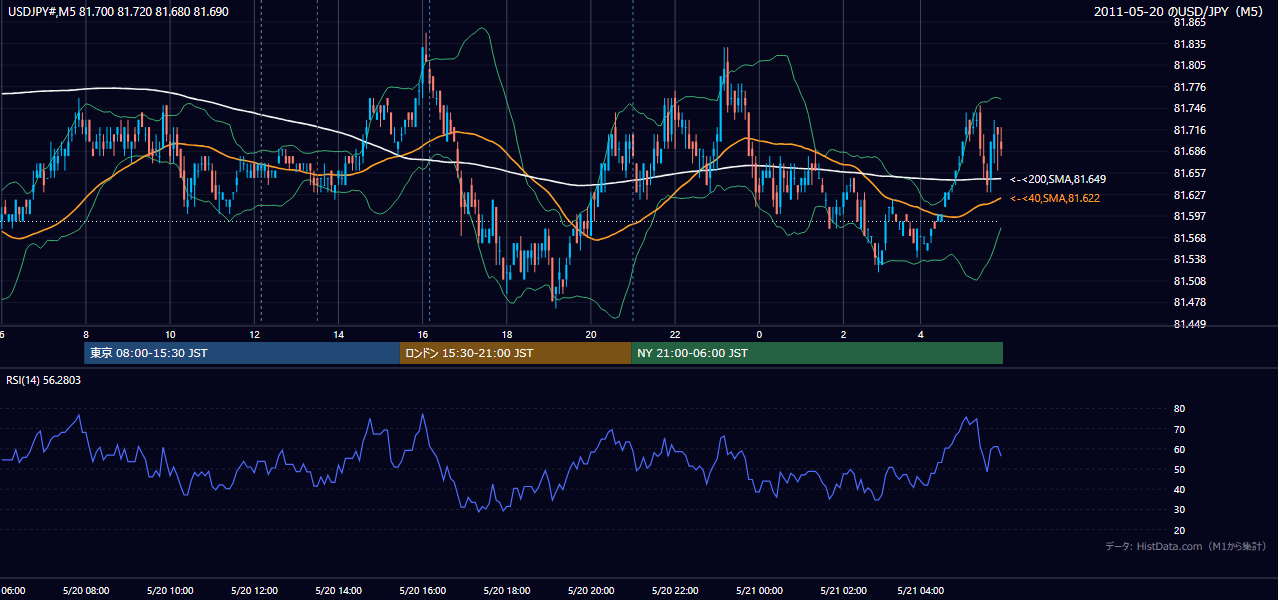Click the London 15:30-21:00 JST session bar
The image size is (1278, 600).
pyautogui.click(x=516, y=353)
